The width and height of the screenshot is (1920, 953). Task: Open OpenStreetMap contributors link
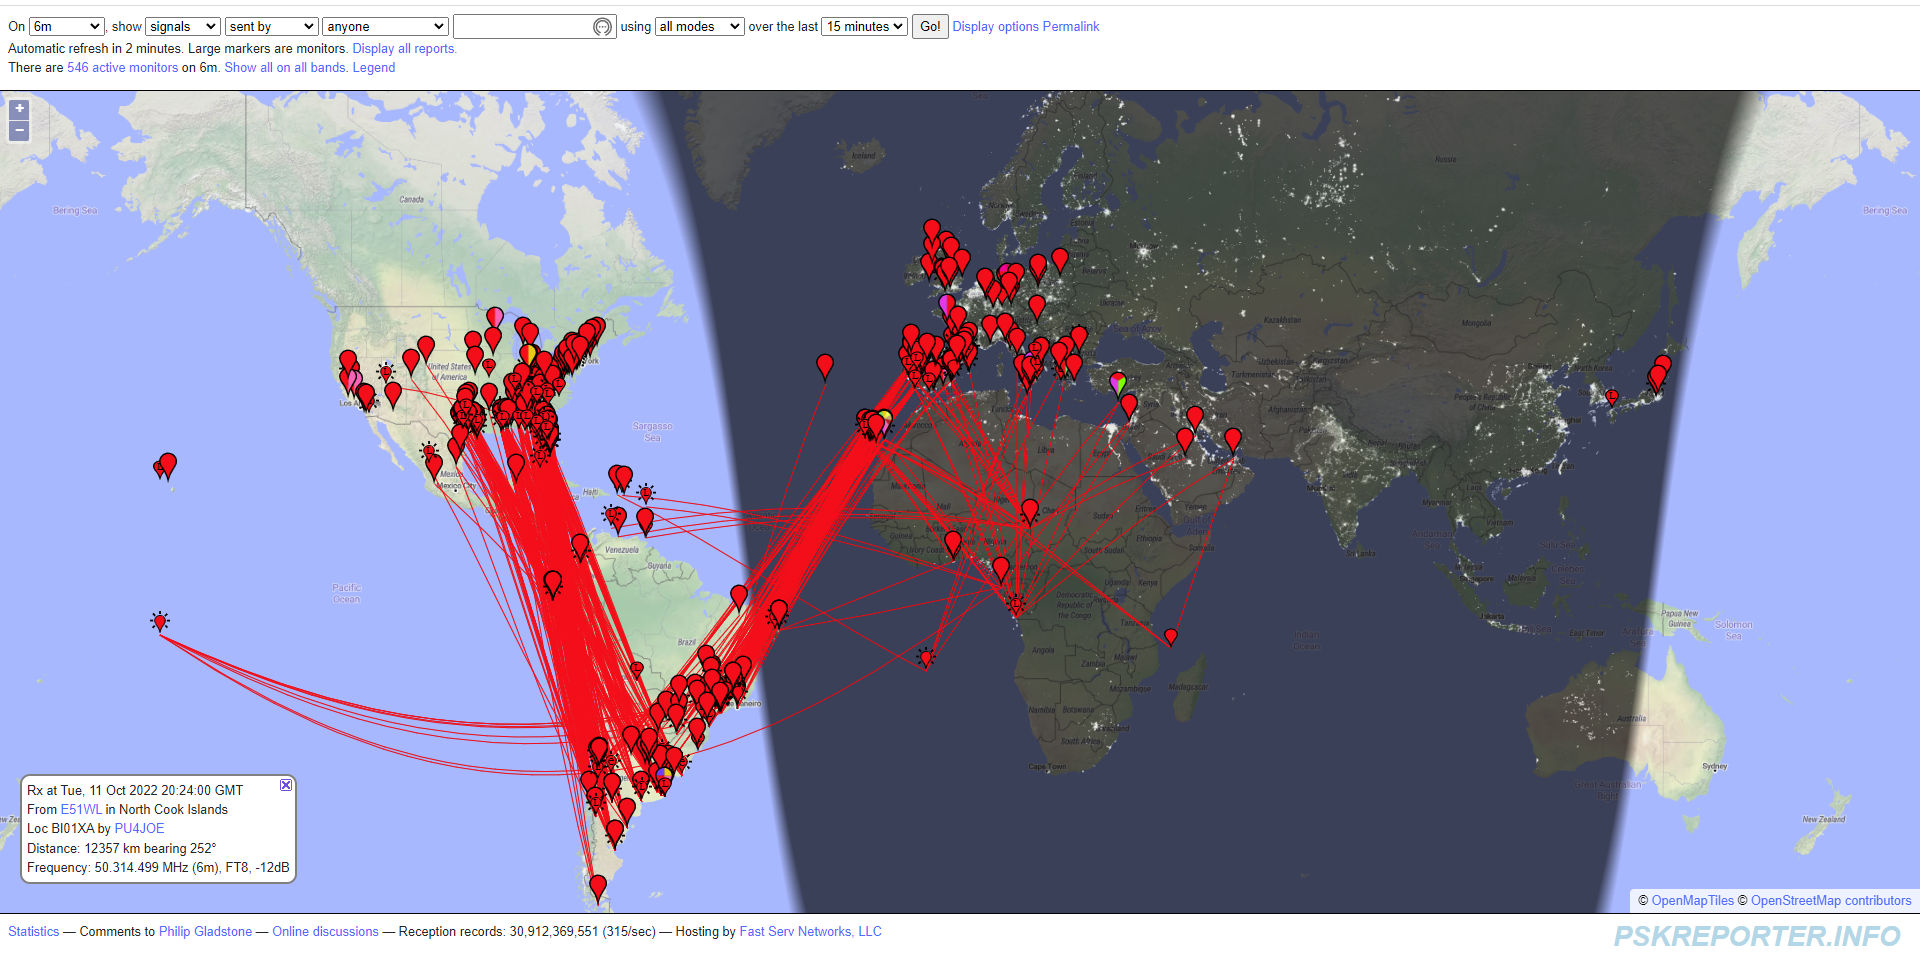point(1830,900)
